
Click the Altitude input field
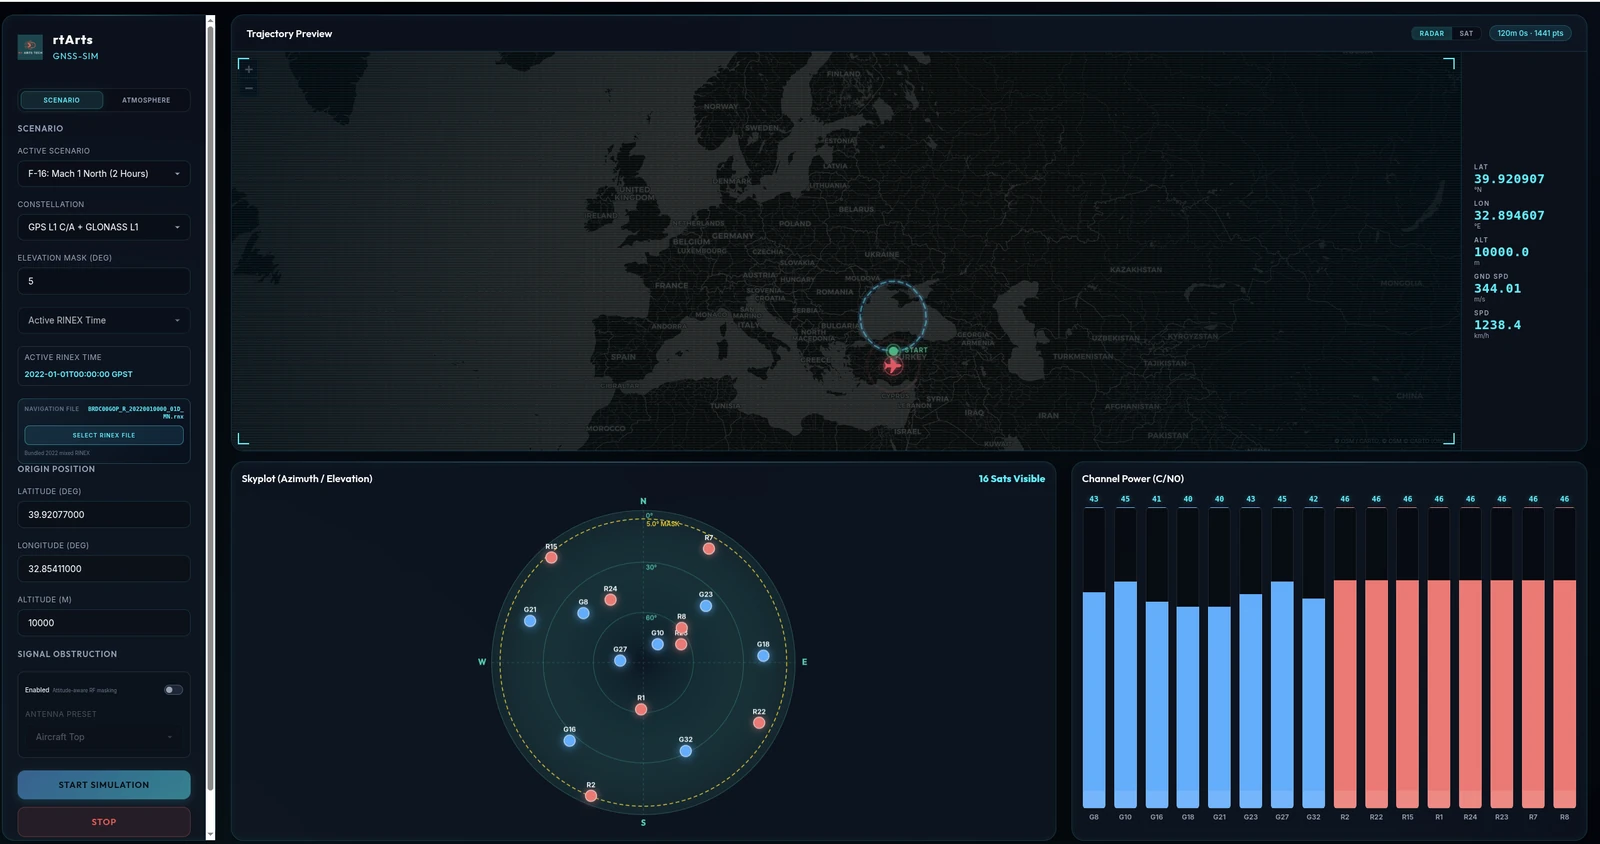pyautogui.click(x=104, y=623)
